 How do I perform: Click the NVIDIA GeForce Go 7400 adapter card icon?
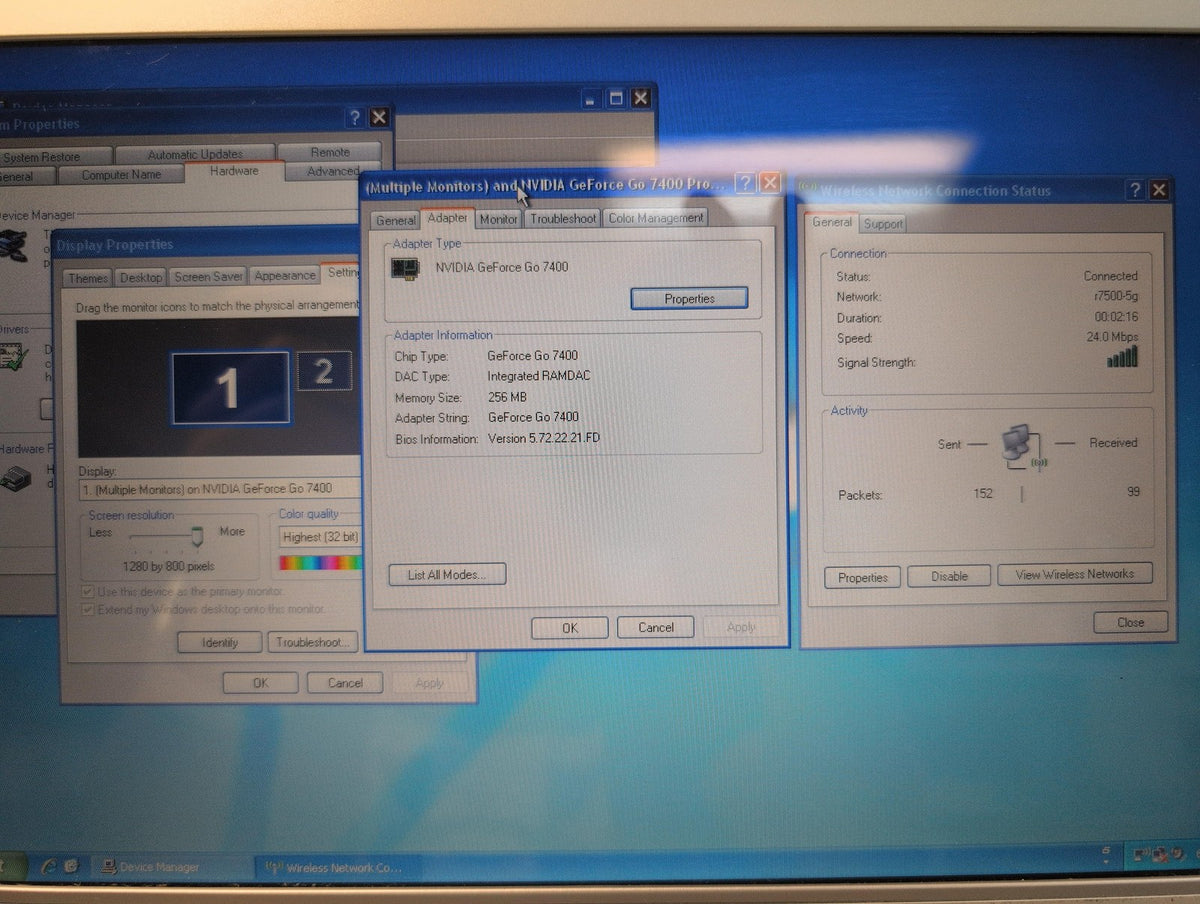point(406,268)
